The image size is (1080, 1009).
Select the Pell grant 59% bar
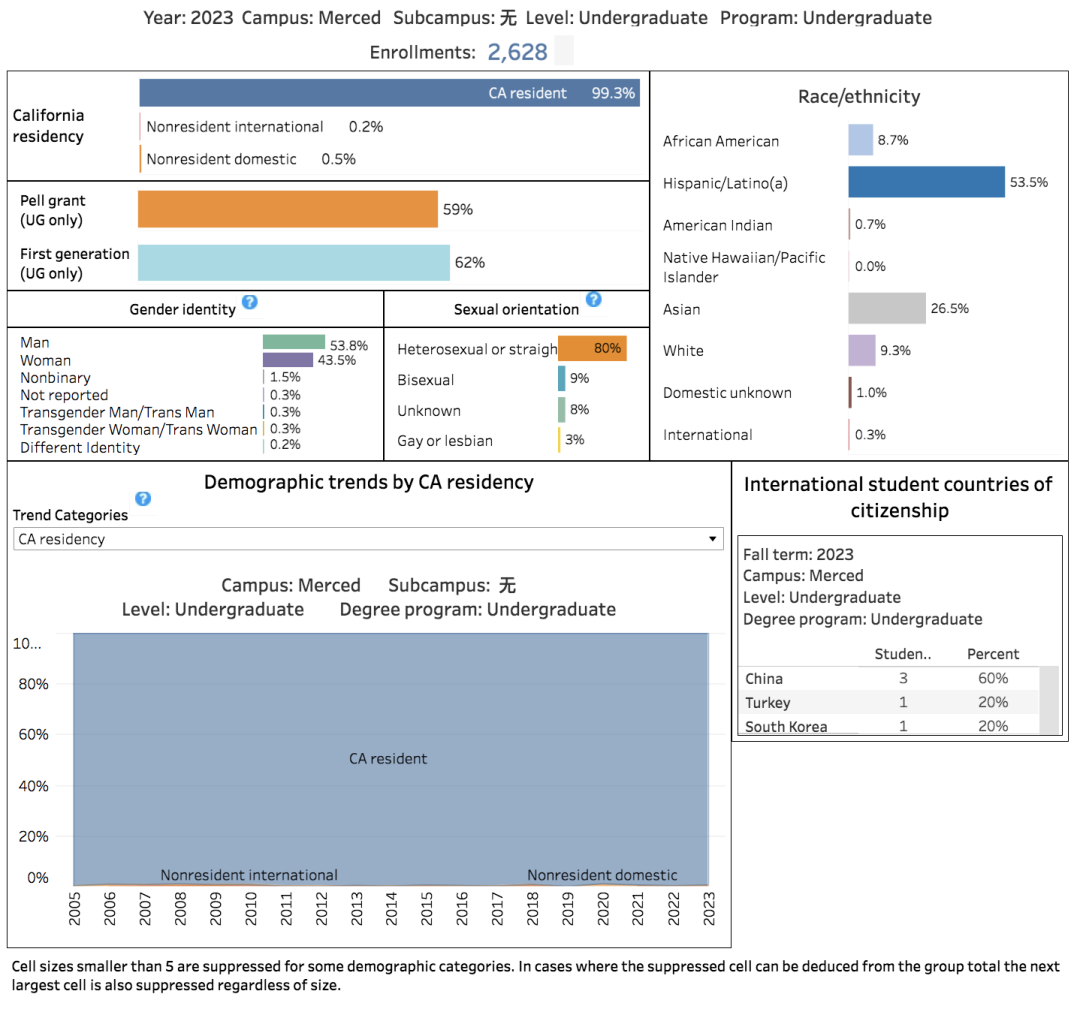point(288,209)
